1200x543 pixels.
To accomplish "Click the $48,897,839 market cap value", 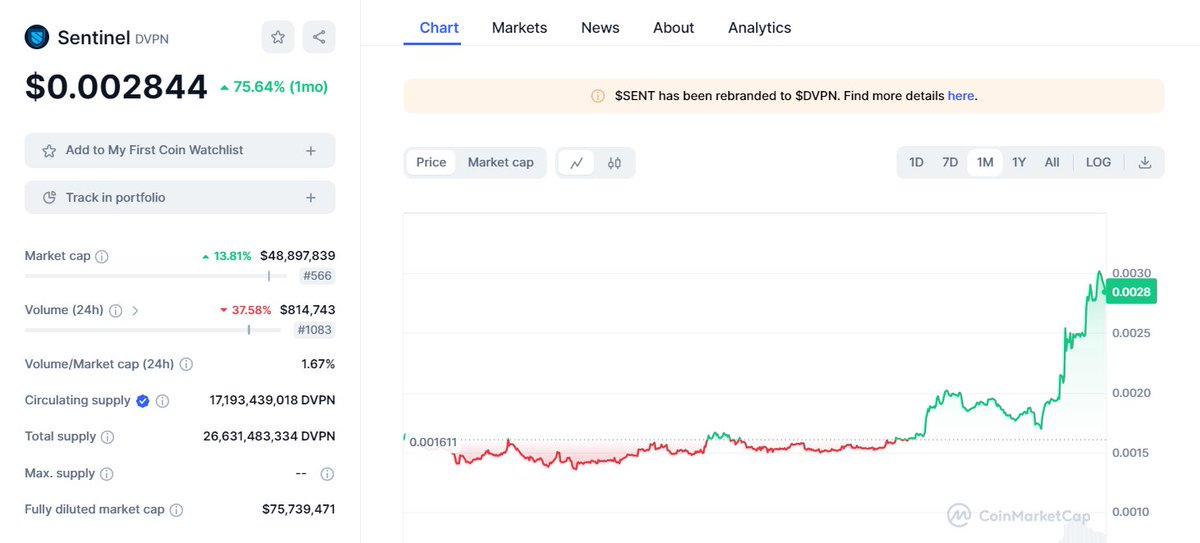I will coord(297,256).
